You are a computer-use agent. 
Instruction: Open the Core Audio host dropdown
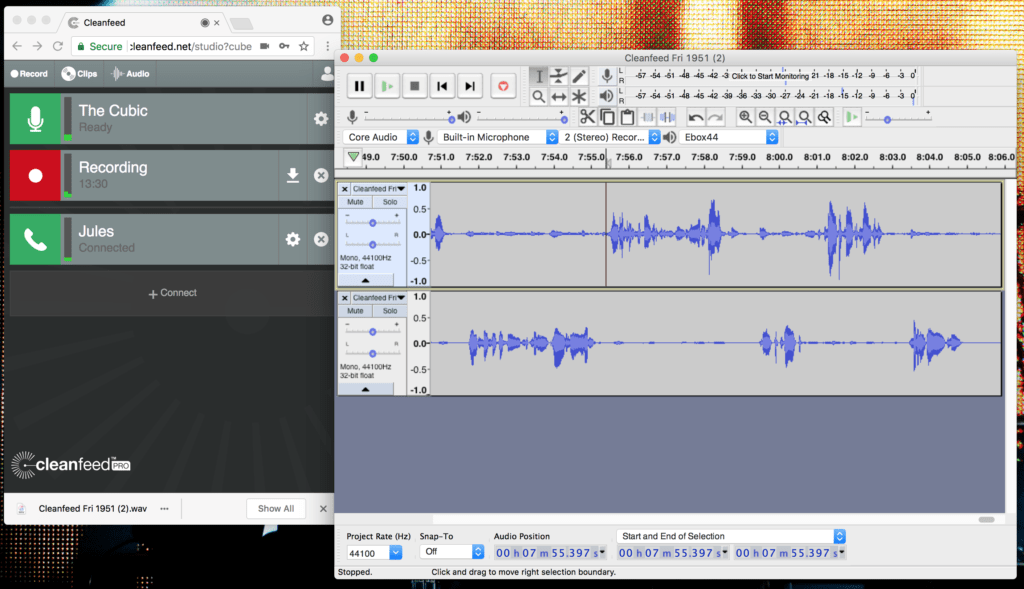point(381,137)
